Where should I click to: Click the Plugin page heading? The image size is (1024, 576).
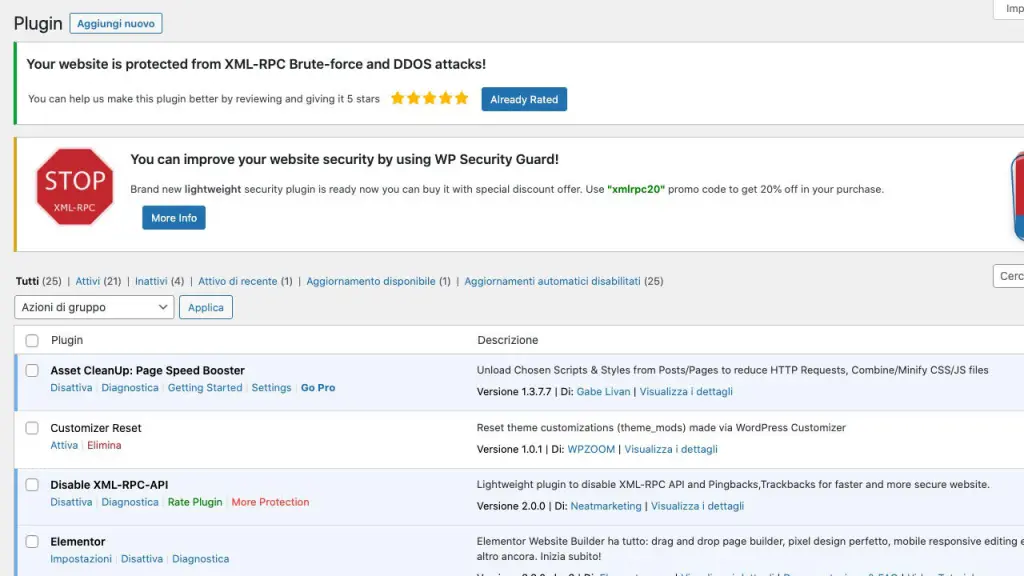tap(38, 24)
